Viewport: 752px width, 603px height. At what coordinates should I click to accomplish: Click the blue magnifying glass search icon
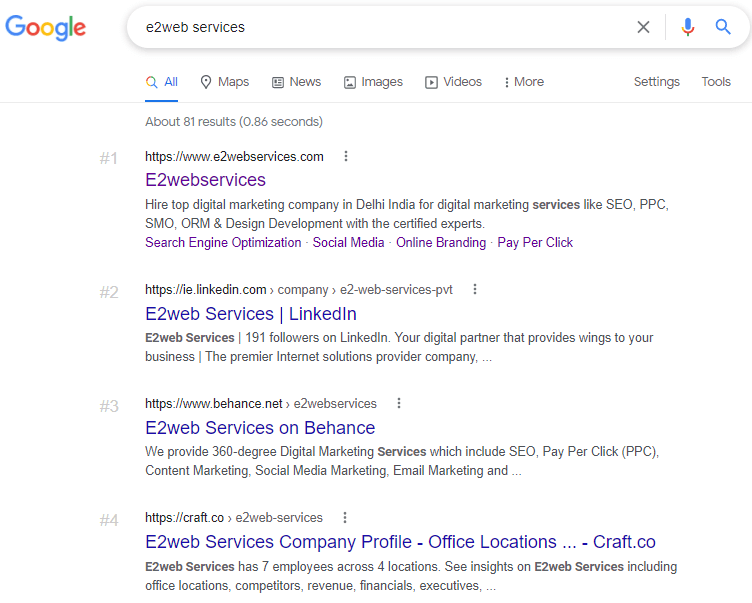click(723, 27)
